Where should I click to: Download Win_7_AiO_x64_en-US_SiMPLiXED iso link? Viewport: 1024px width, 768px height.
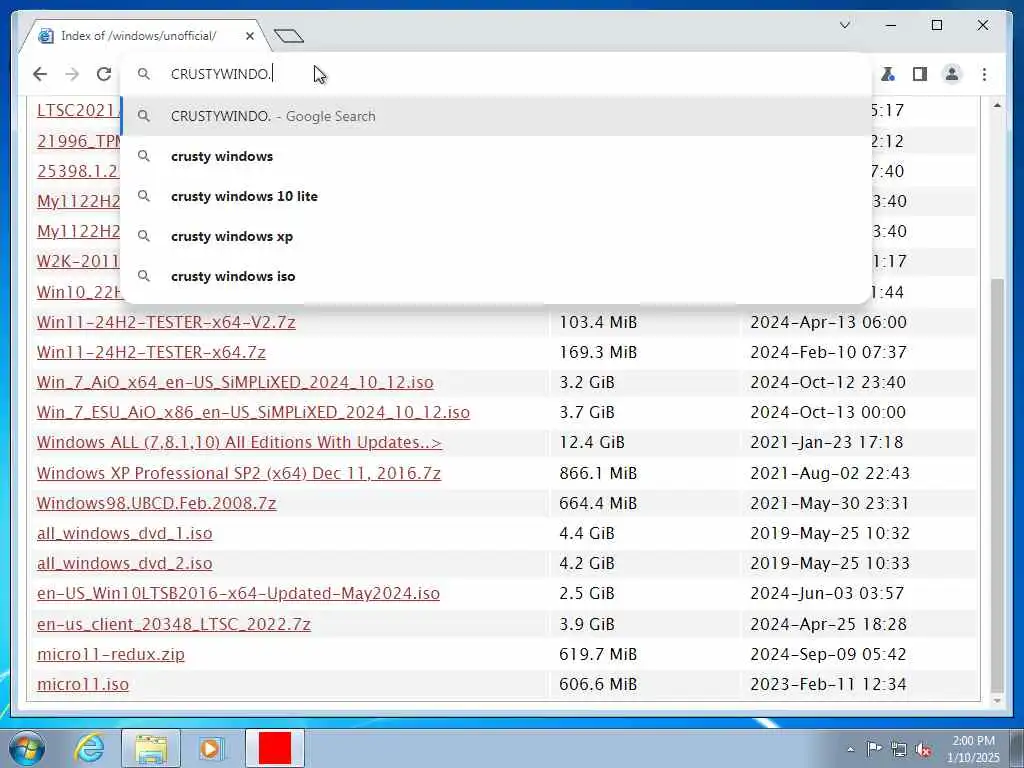tap(235, 382)
